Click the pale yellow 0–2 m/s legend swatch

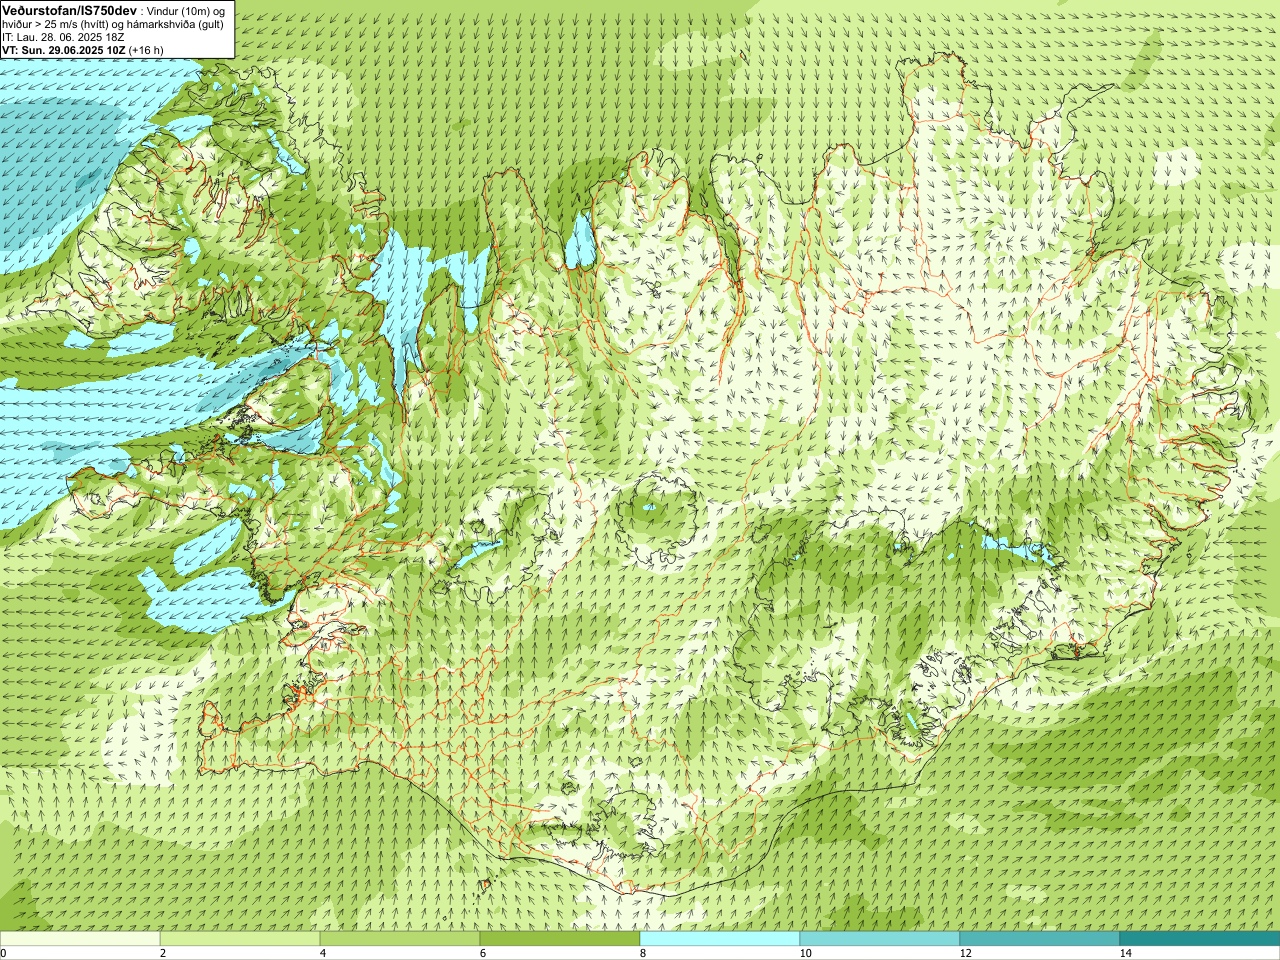tap(80, 939)
